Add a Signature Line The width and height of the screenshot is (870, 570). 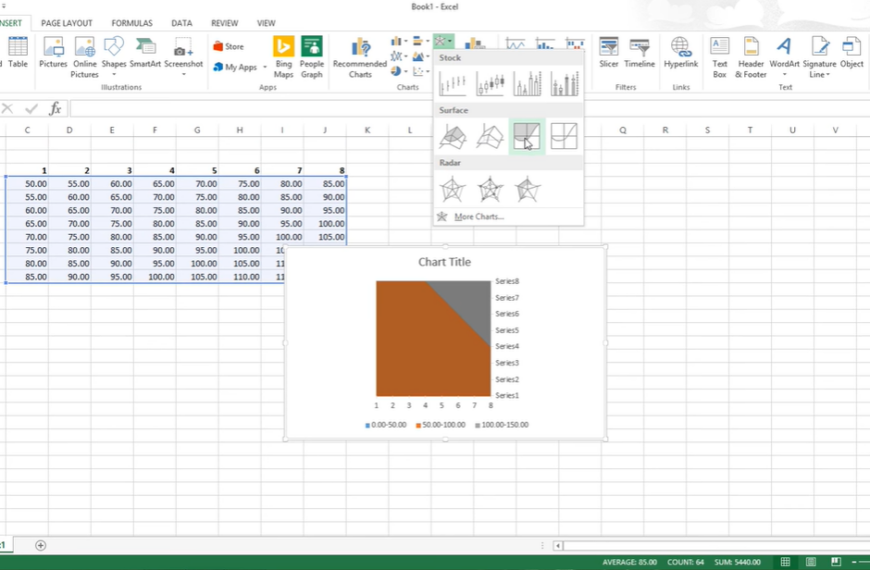[820, 57]
